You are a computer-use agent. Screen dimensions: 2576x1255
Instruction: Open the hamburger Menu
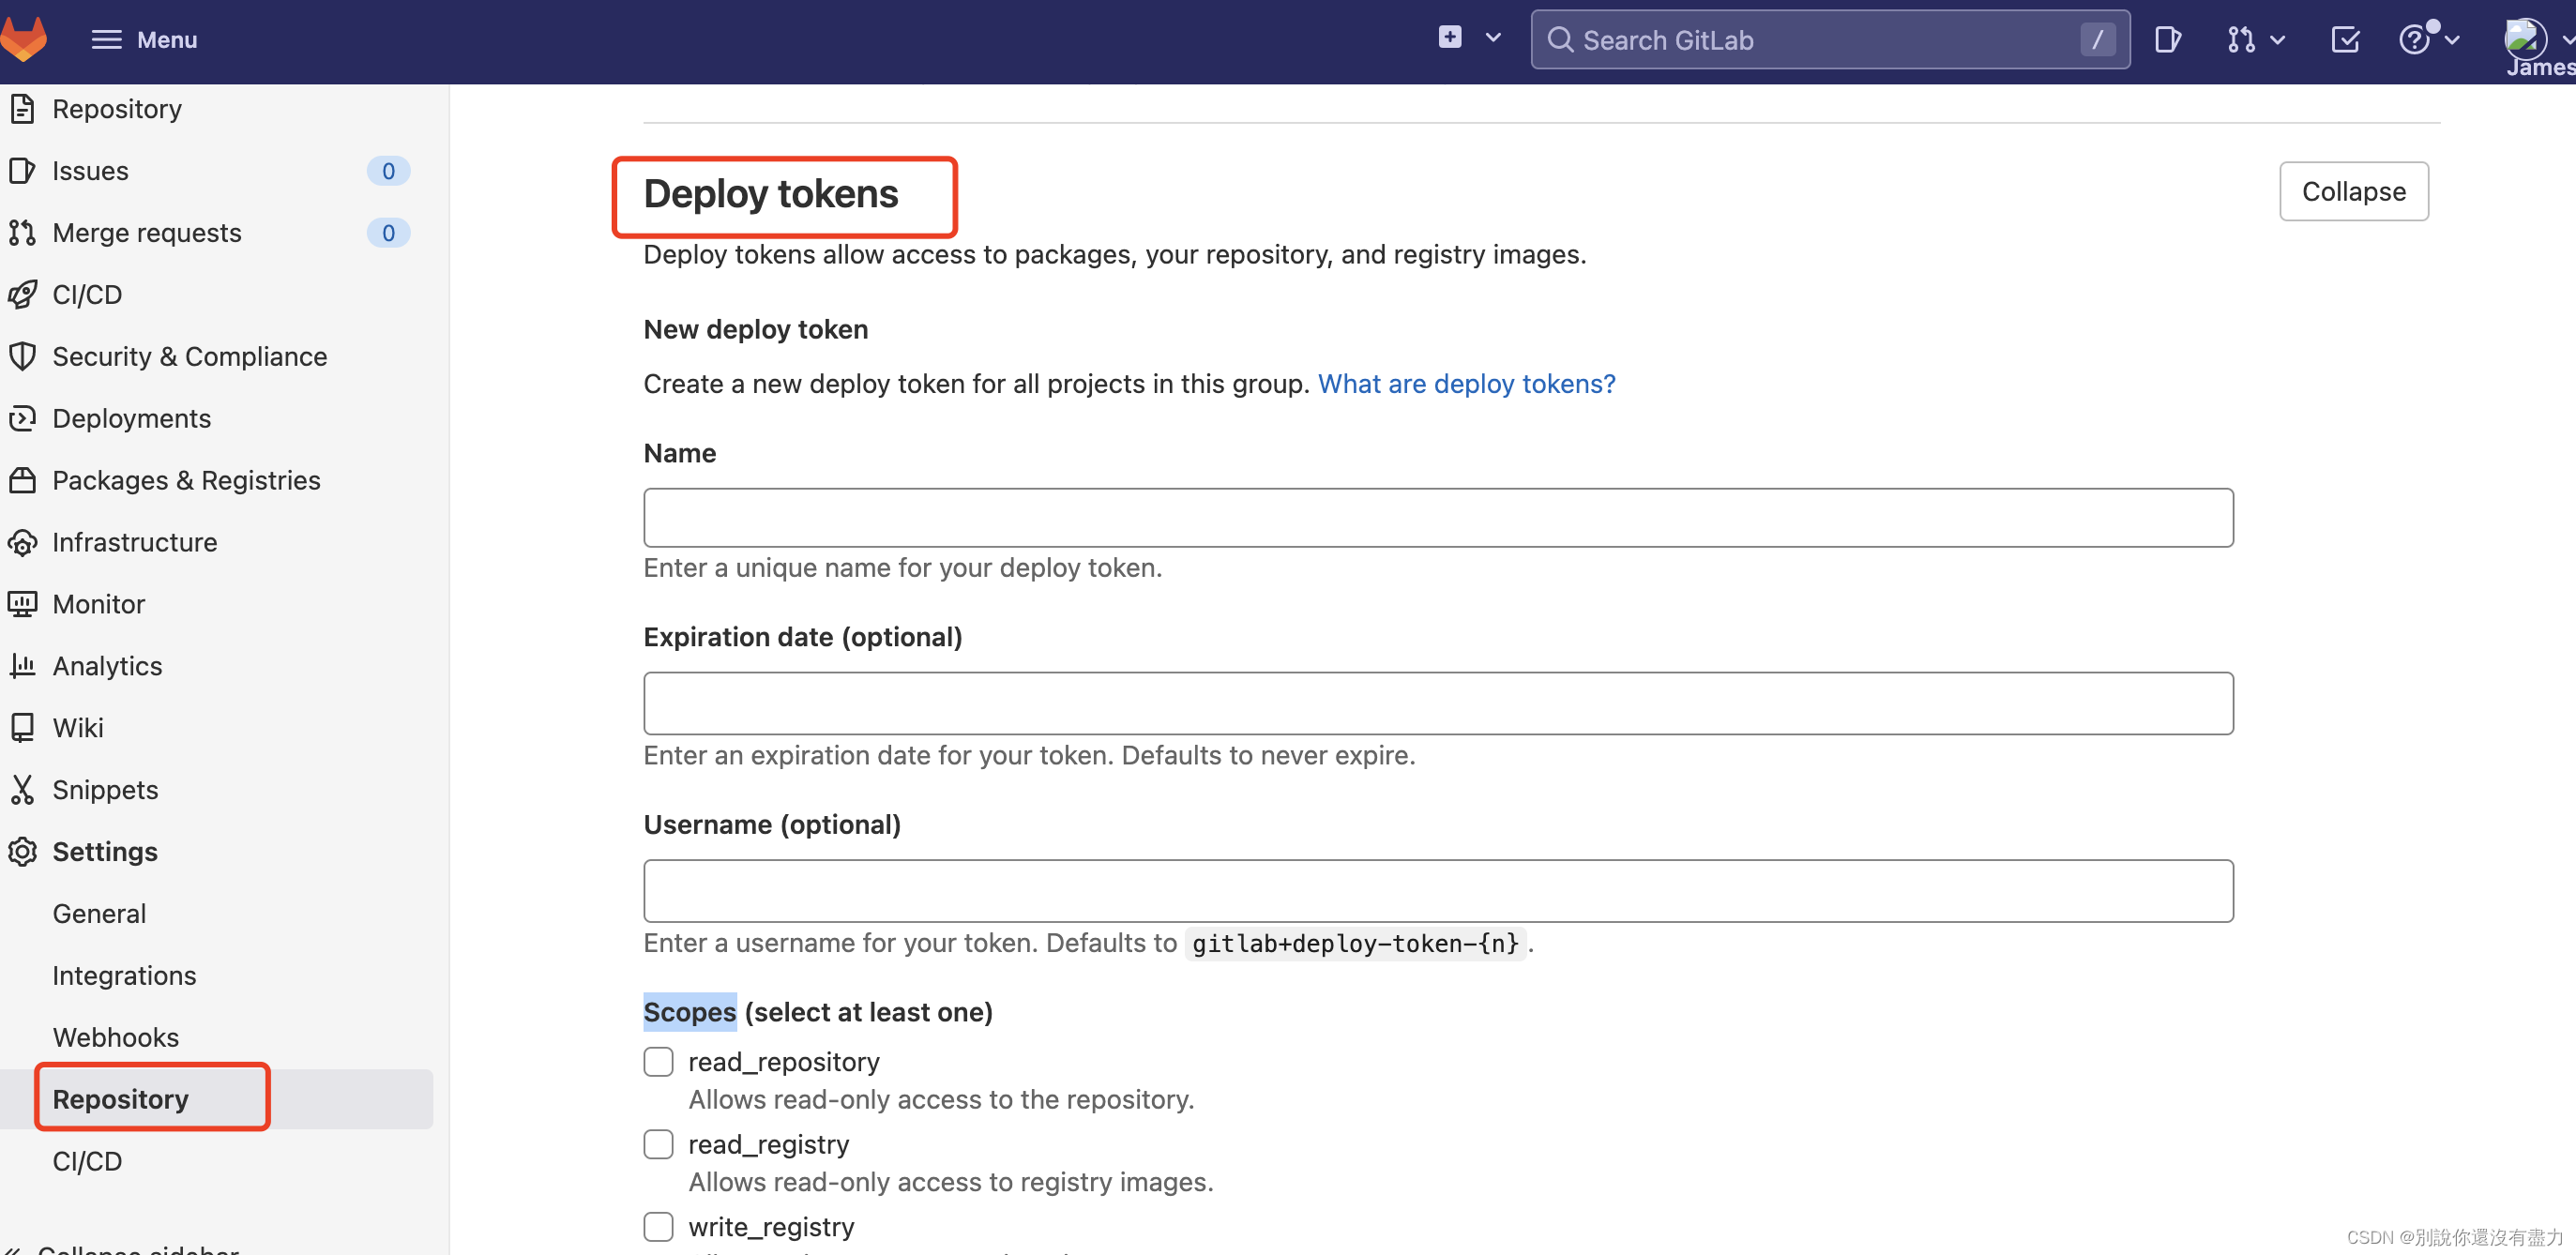(144, 39)
